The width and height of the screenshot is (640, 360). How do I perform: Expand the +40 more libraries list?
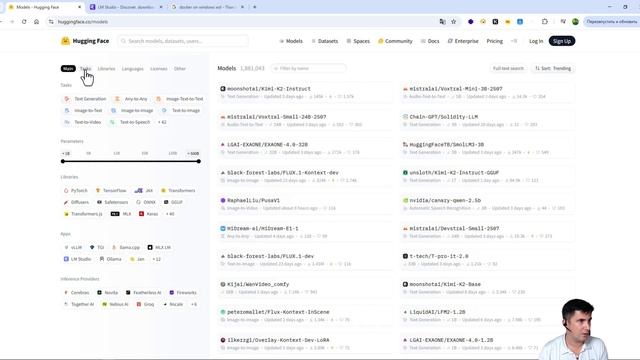click(170, 214)
